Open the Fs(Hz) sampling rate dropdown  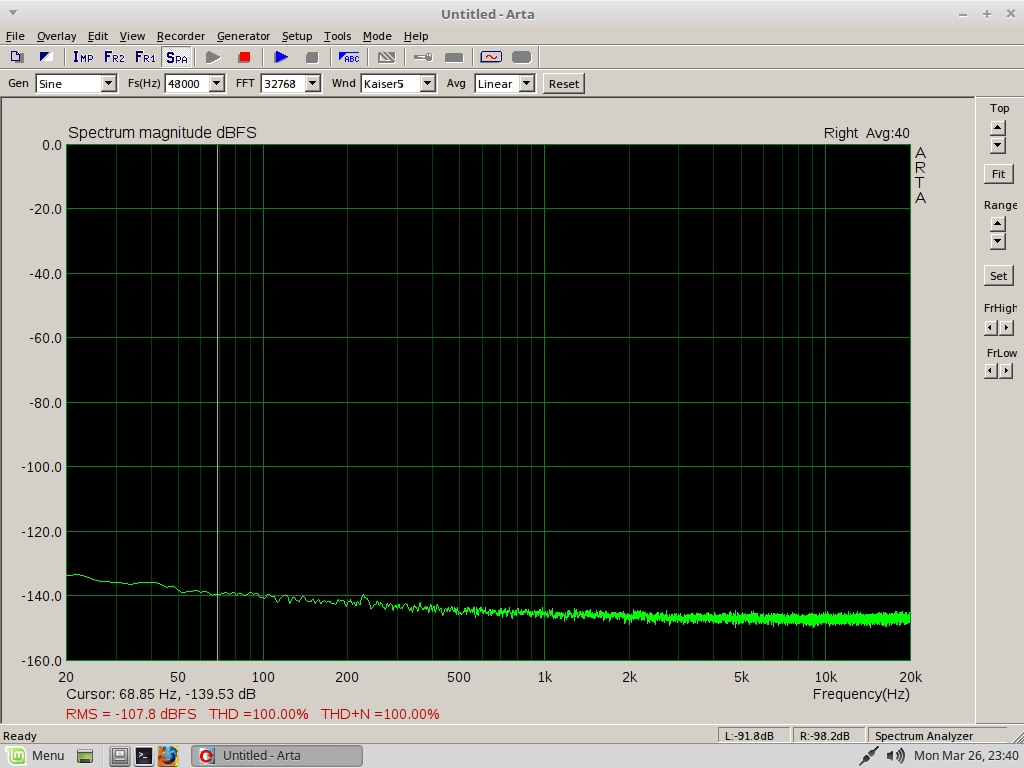(217, 84)
